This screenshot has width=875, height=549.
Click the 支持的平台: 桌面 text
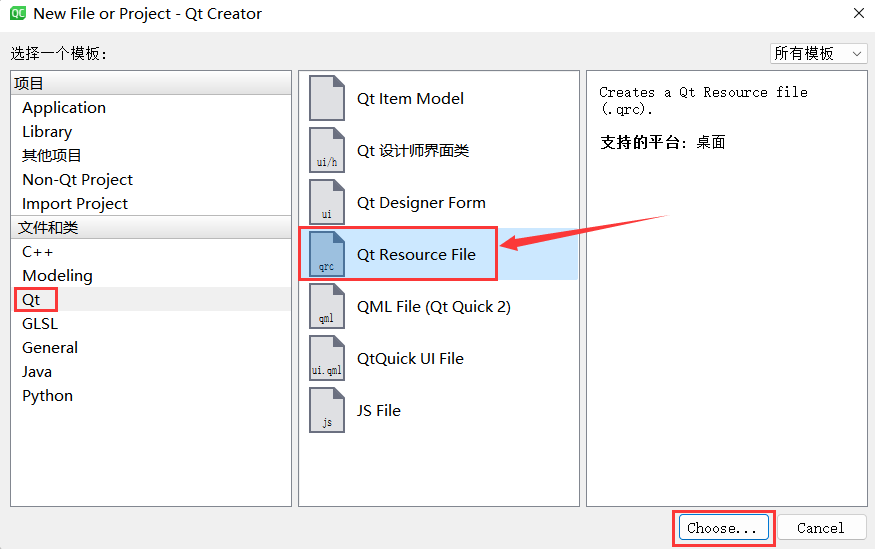(x=662, y=142)
